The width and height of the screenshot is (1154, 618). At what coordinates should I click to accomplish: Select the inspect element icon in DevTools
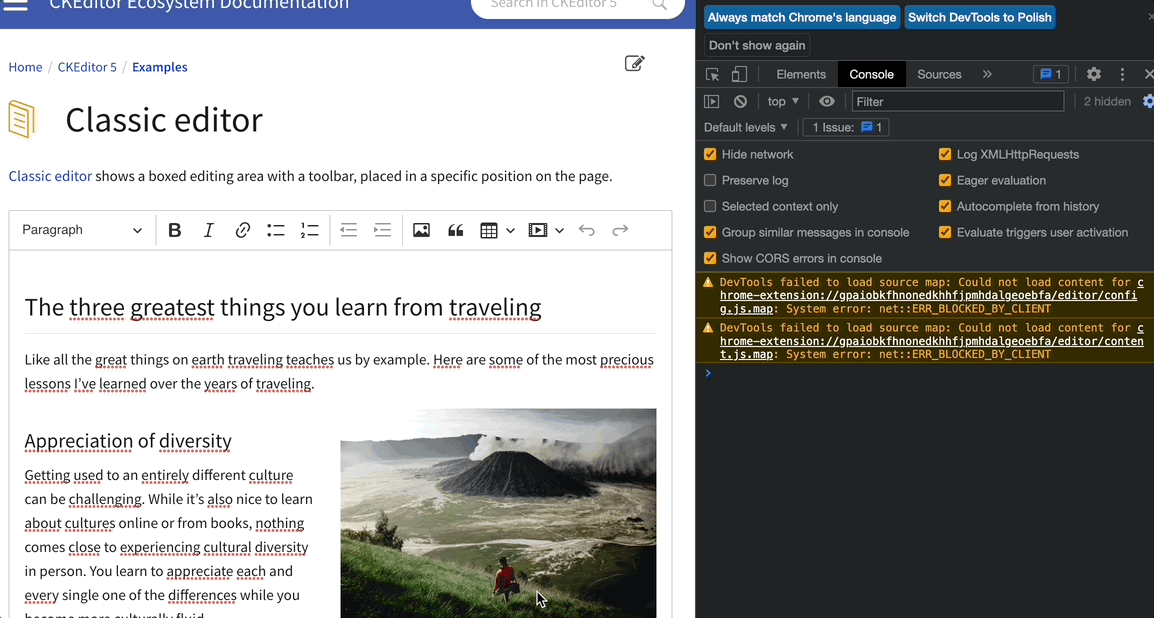point(711,74)
